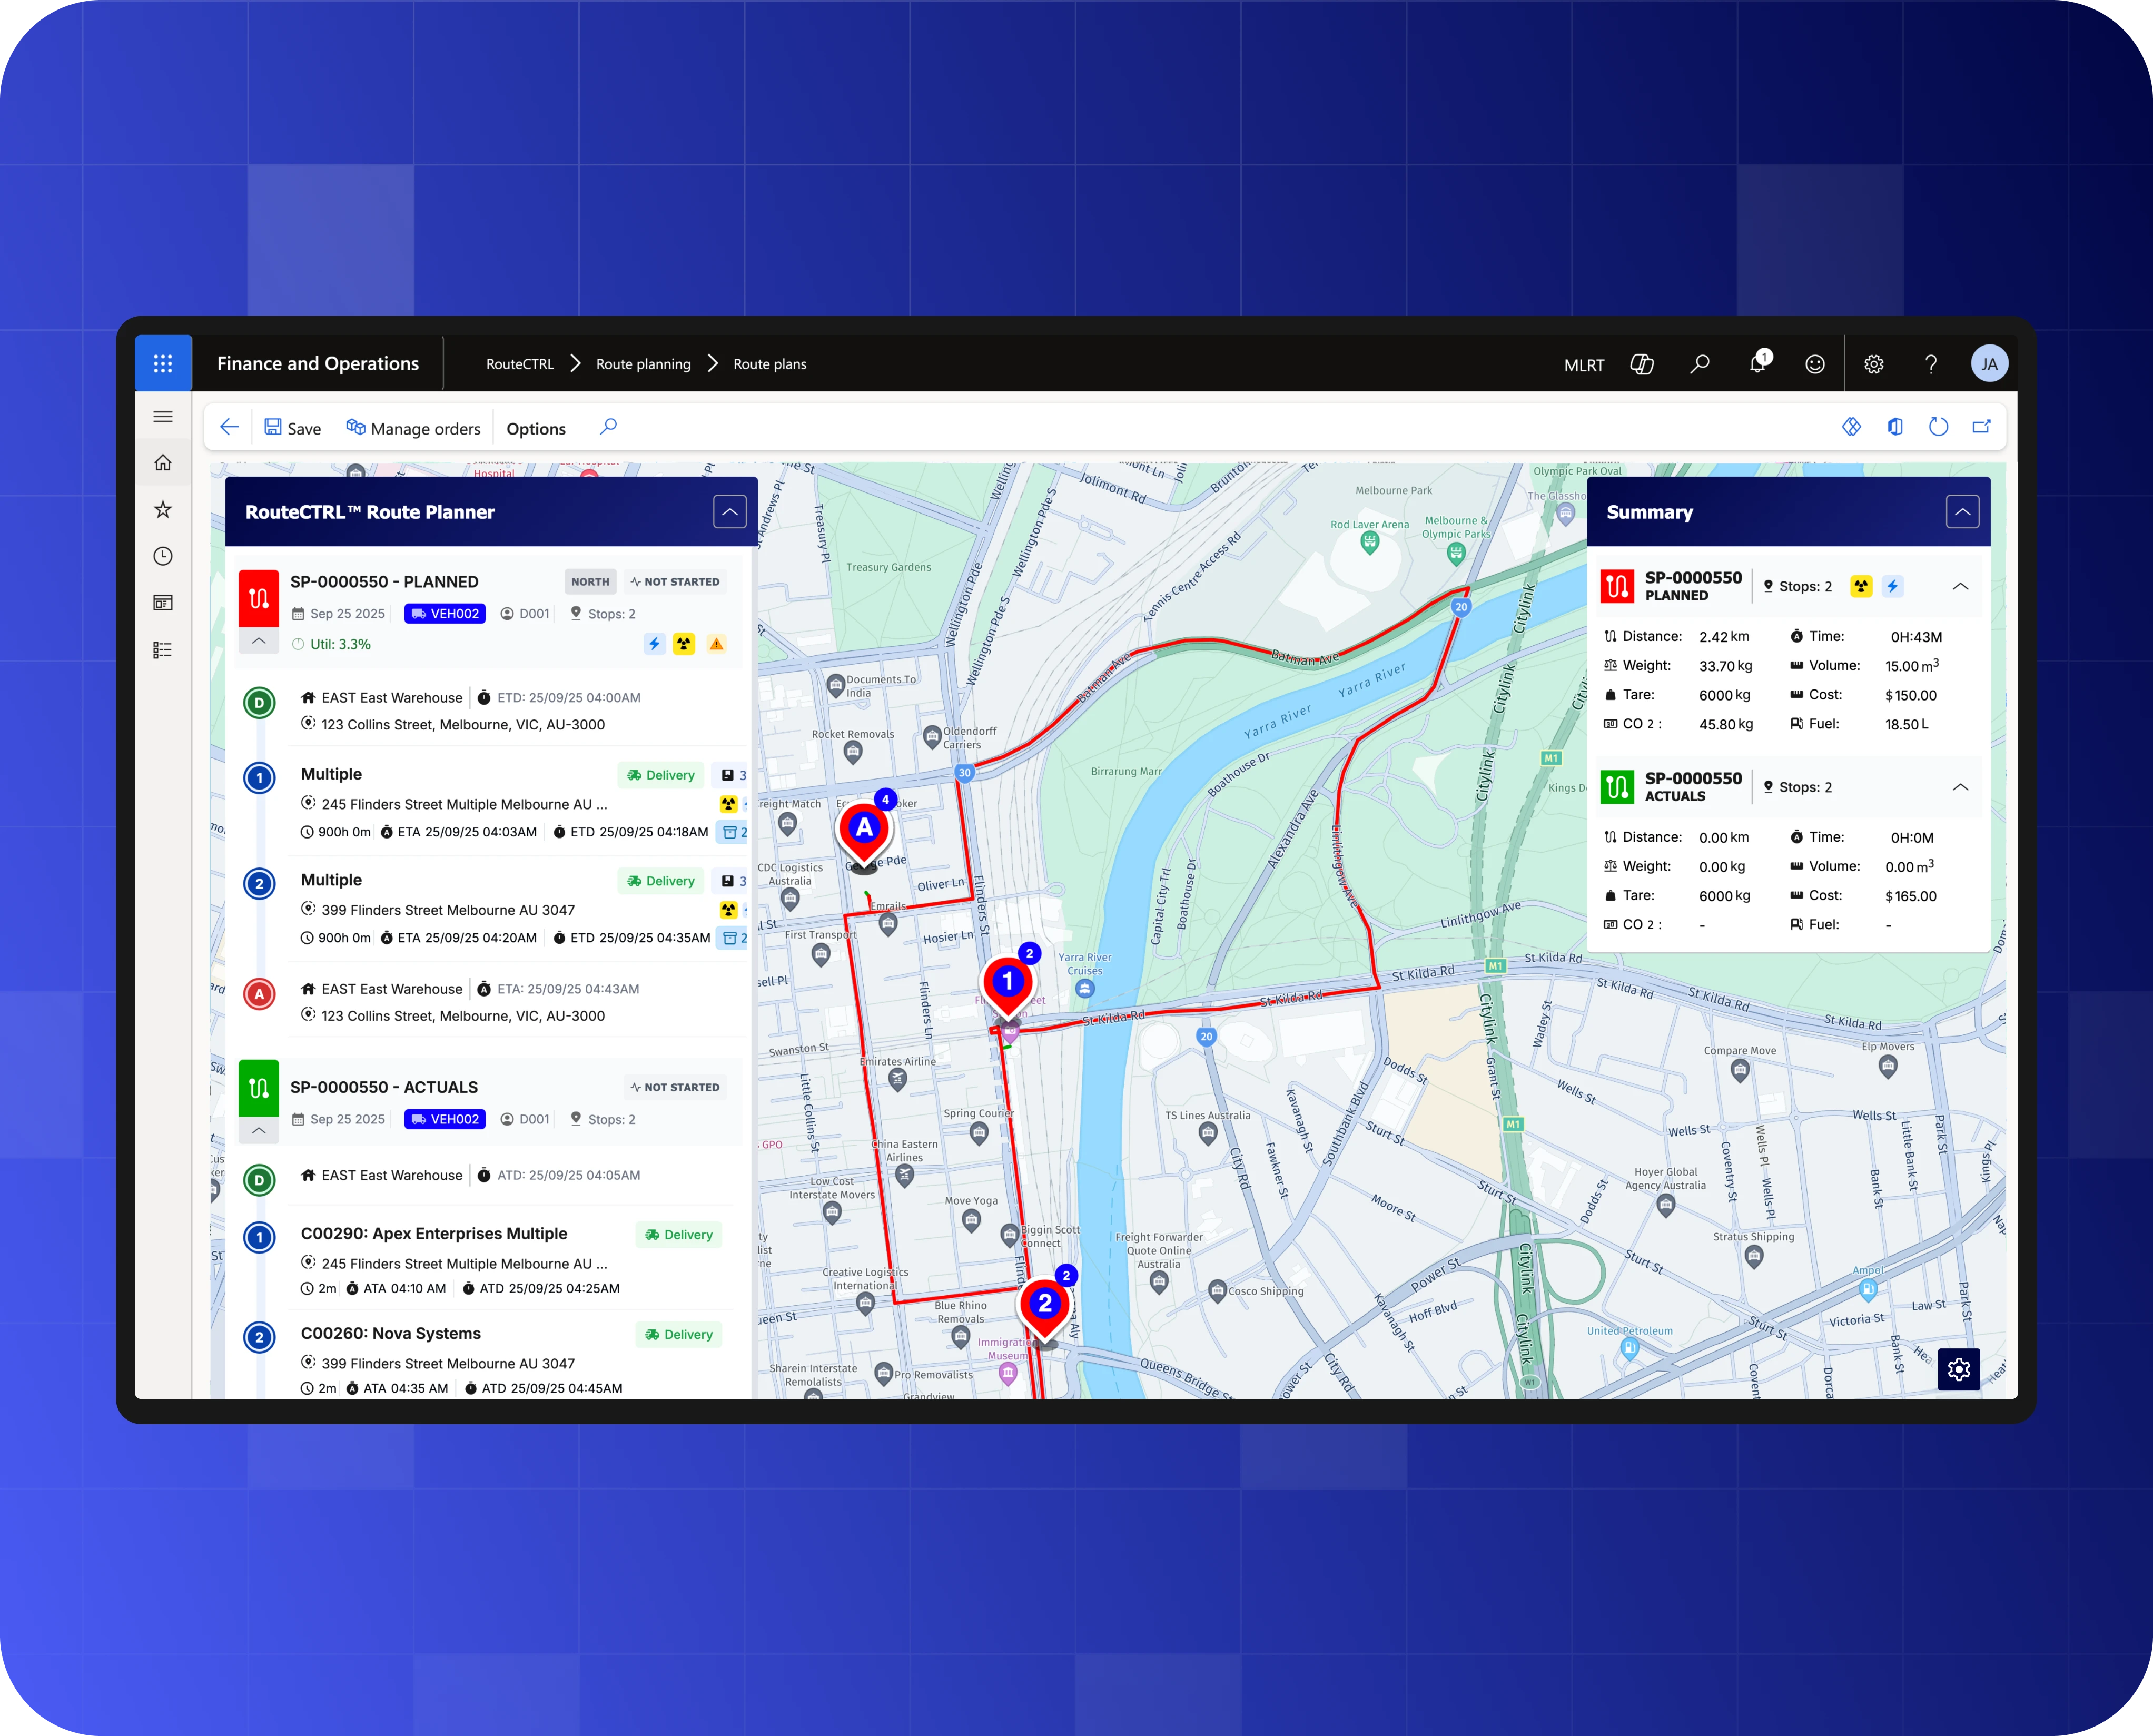Open the settings gear in the top bar
Viewport: 2153px width, 1736px height.
(1874, 364)
